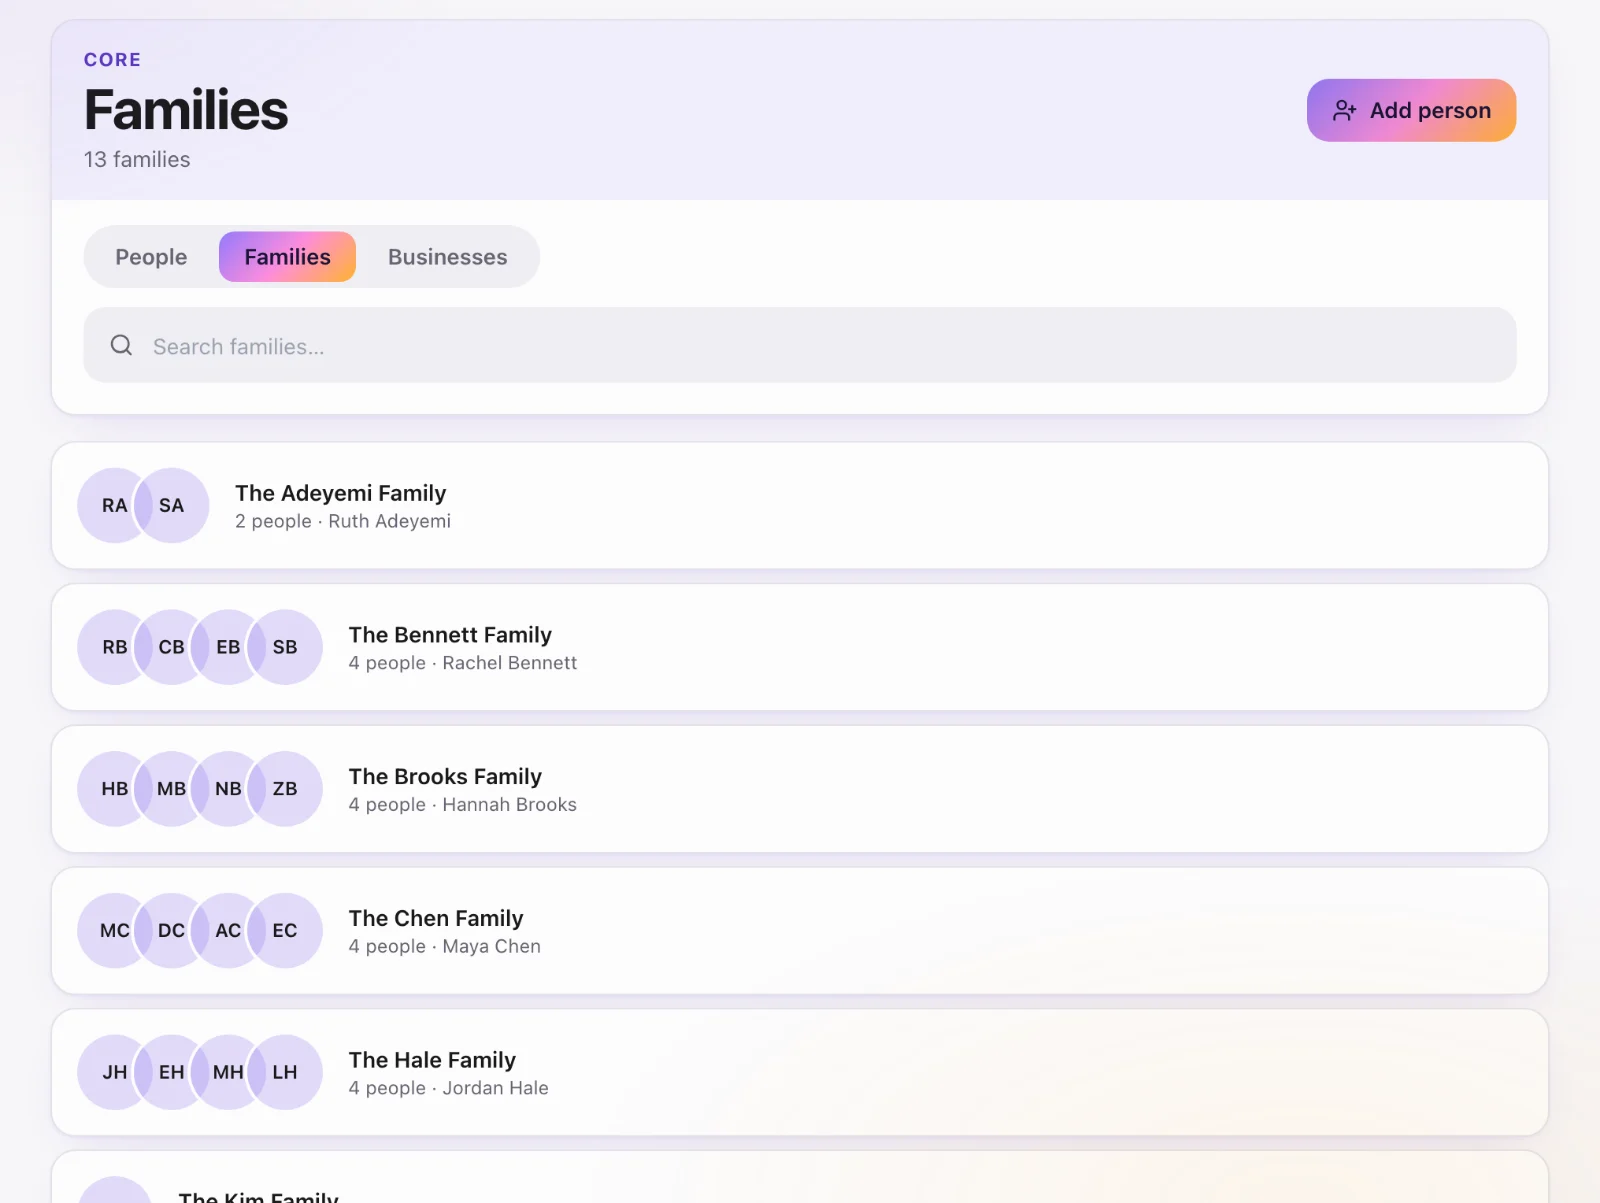
Task: Switch to the People tab
Action: click(x=151, y=257)
